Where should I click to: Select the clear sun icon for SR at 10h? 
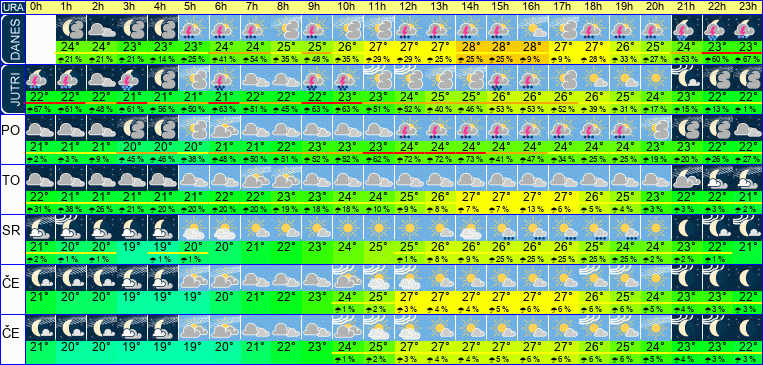346,228
